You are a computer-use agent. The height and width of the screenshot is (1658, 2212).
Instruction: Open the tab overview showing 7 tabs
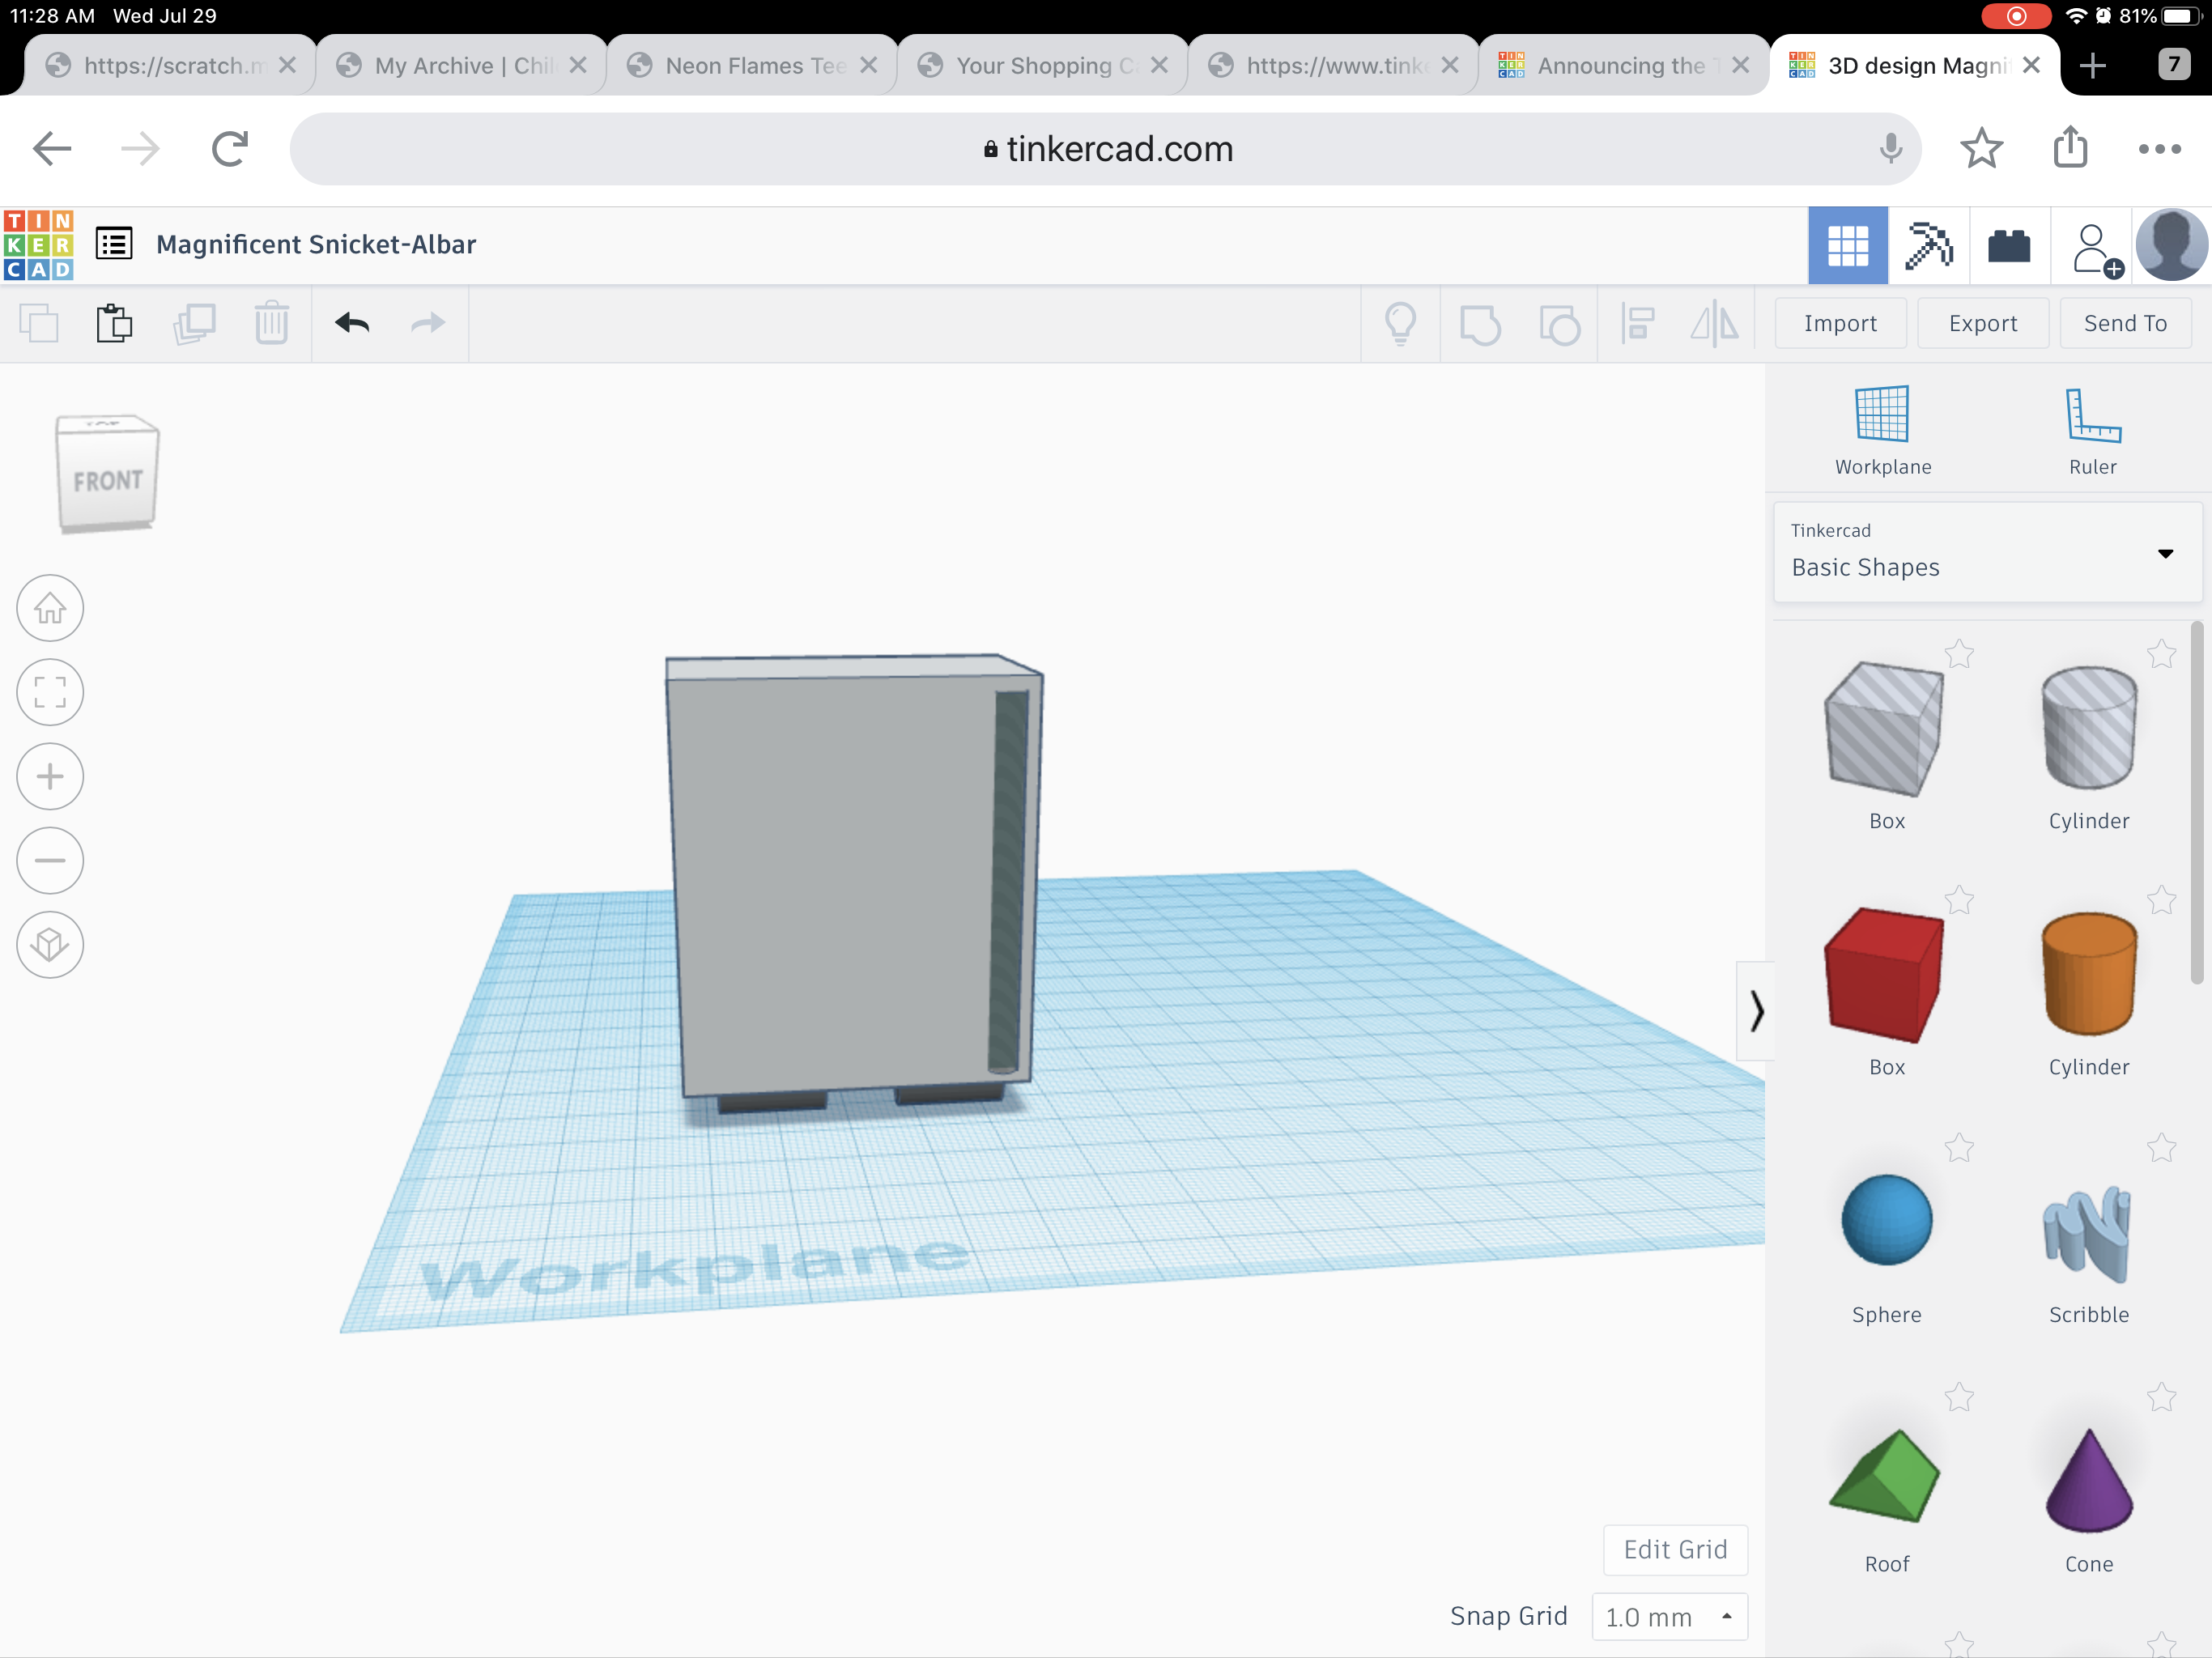tap(2173, 65)
